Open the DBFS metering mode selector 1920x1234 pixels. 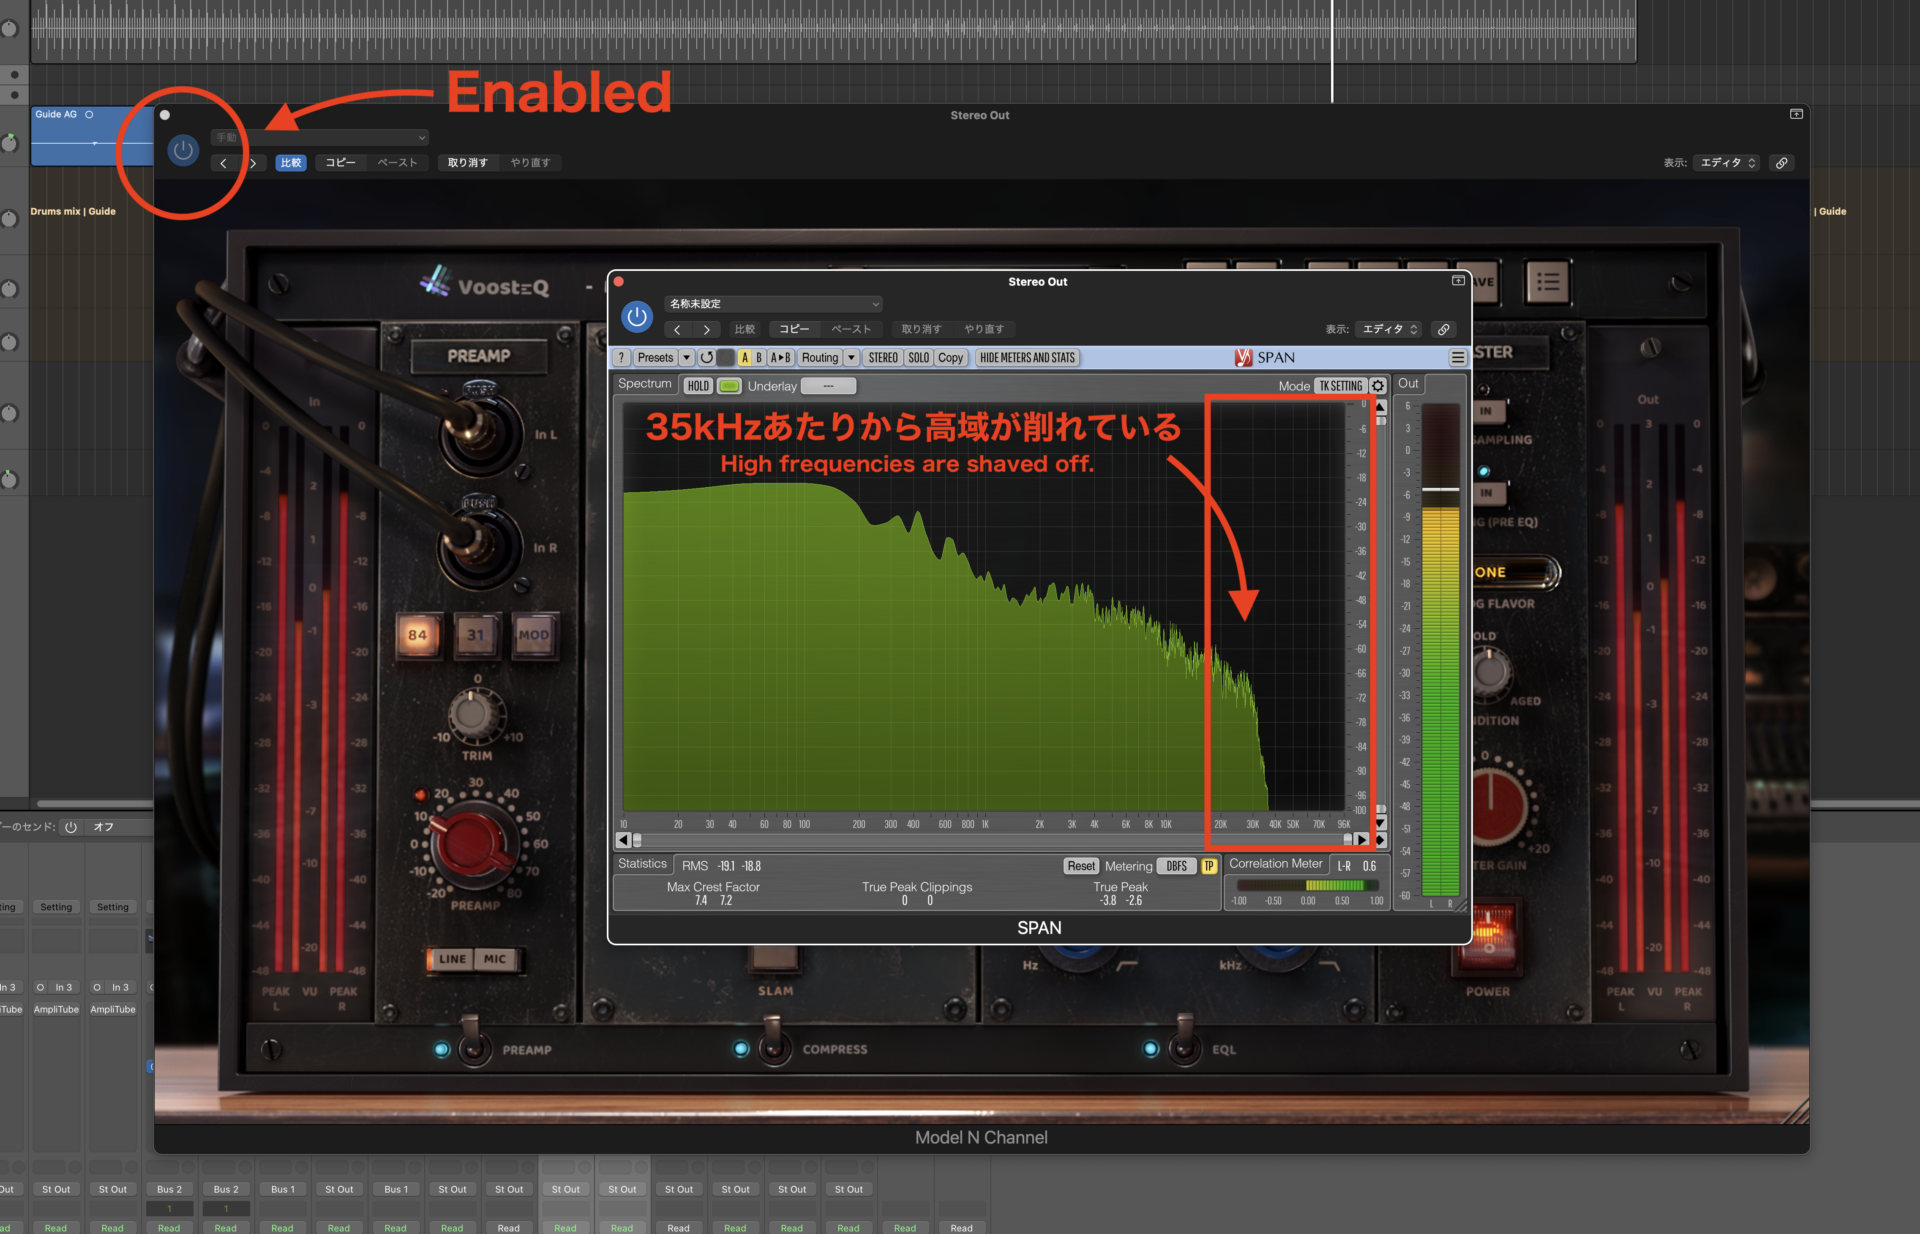tap(1177, 866)
